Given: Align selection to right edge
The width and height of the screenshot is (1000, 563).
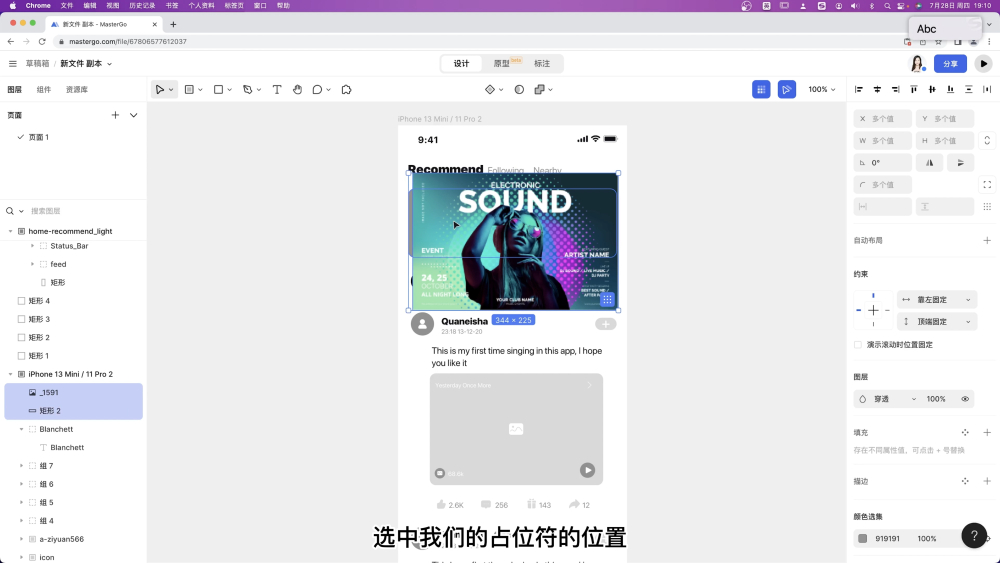Looking at the screenshot, I should click(x=895, y=89).
